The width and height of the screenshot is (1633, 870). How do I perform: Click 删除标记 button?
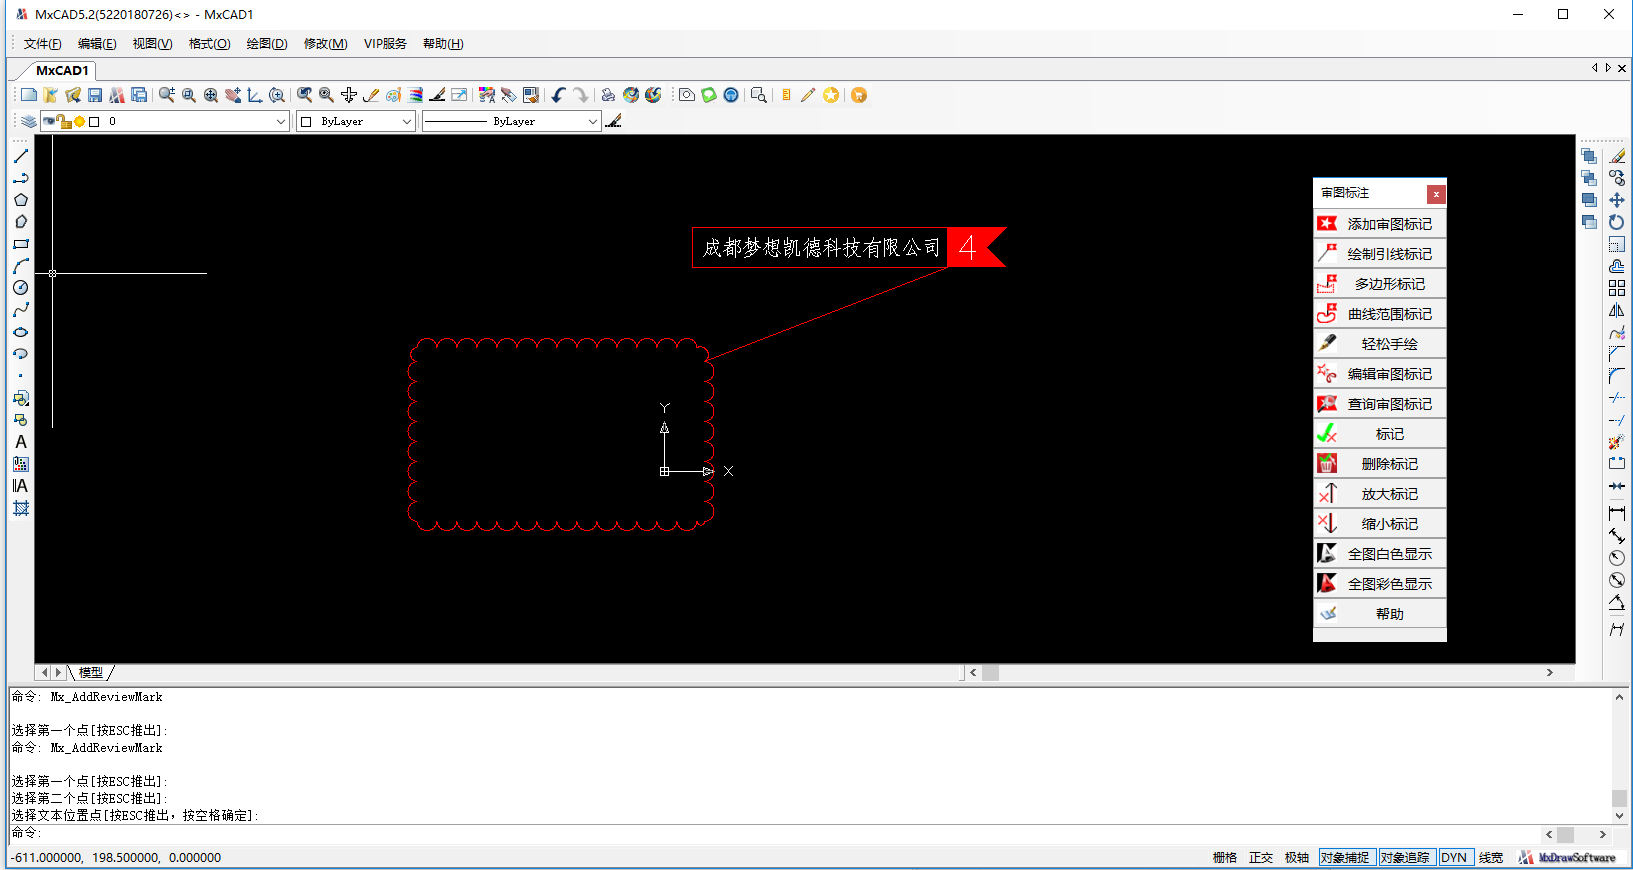tap(1380, 464)
